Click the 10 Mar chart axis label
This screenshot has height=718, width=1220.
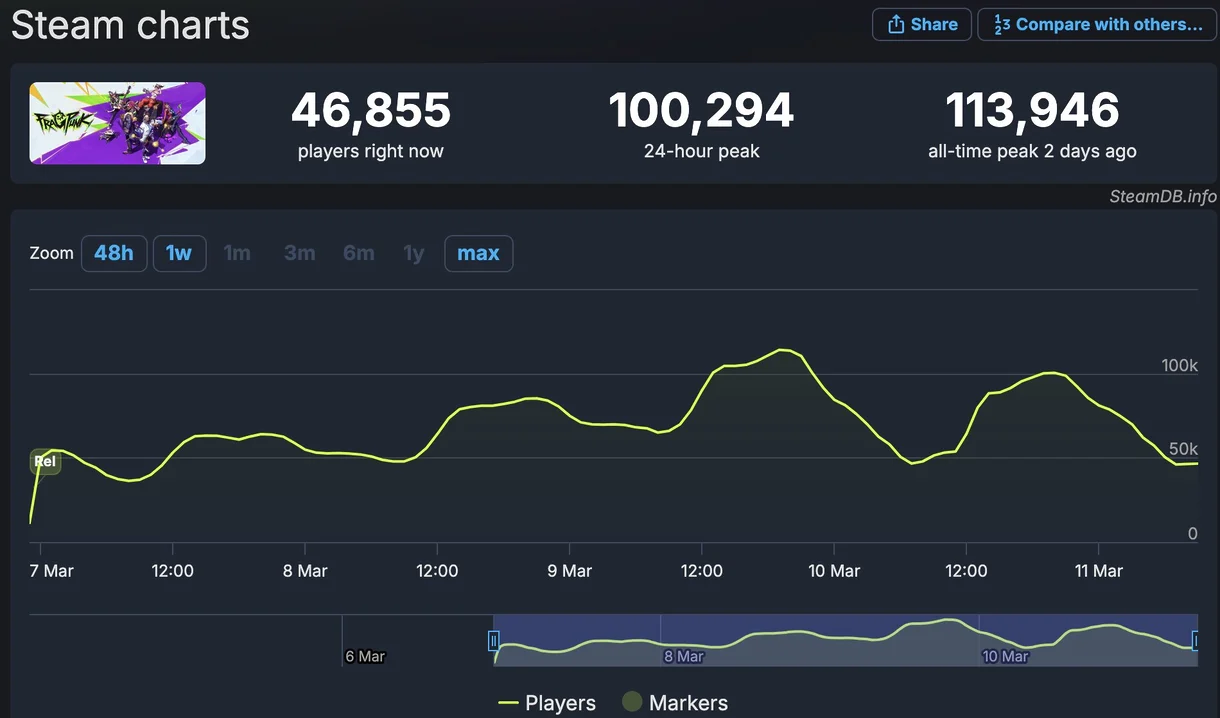pos(834,571)
